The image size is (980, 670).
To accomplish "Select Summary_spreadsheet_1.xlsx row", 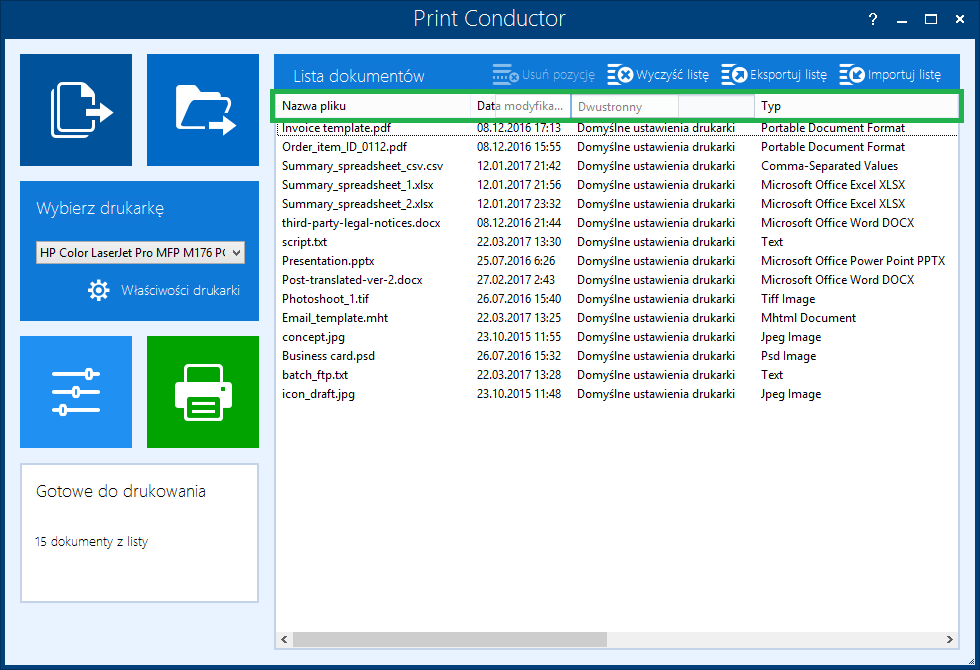I will 616,185.
